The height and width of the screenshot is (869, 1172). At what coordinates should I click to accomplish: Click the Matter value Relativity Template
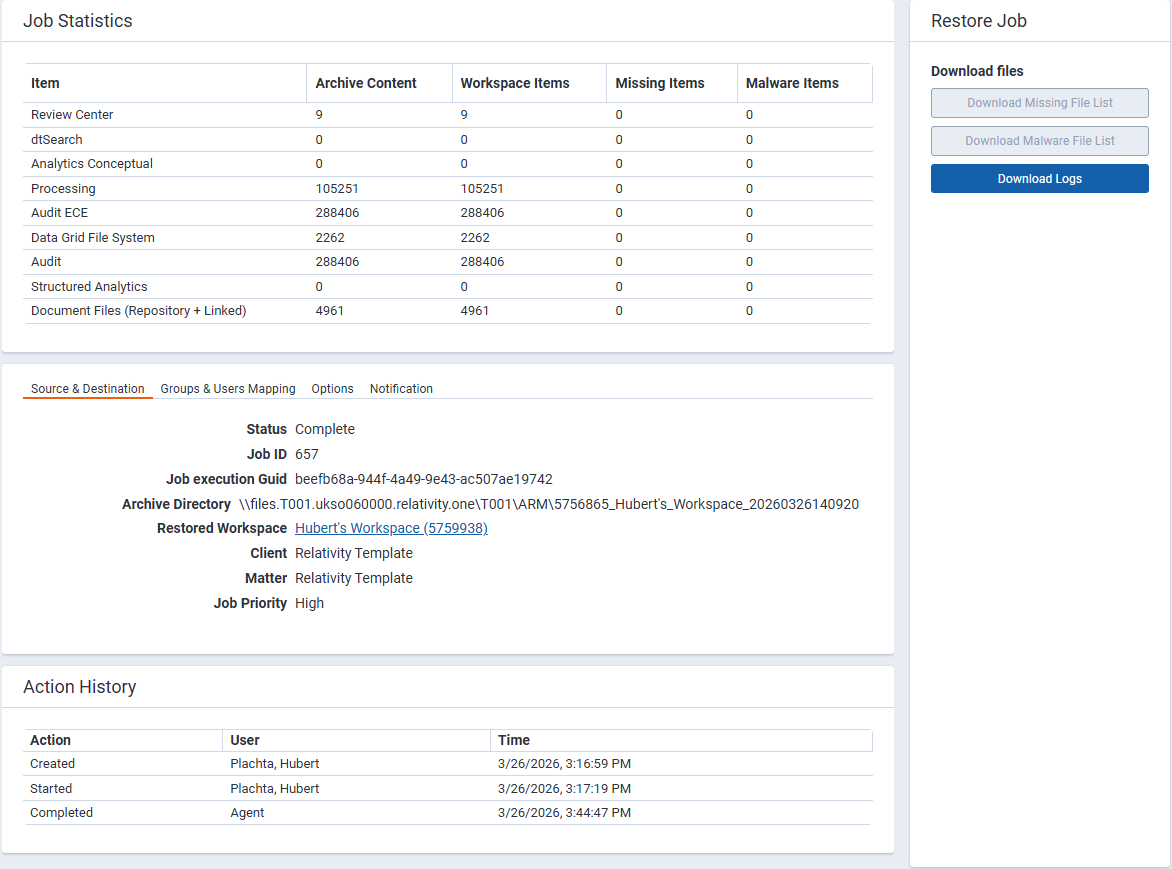tap(354, 578)
